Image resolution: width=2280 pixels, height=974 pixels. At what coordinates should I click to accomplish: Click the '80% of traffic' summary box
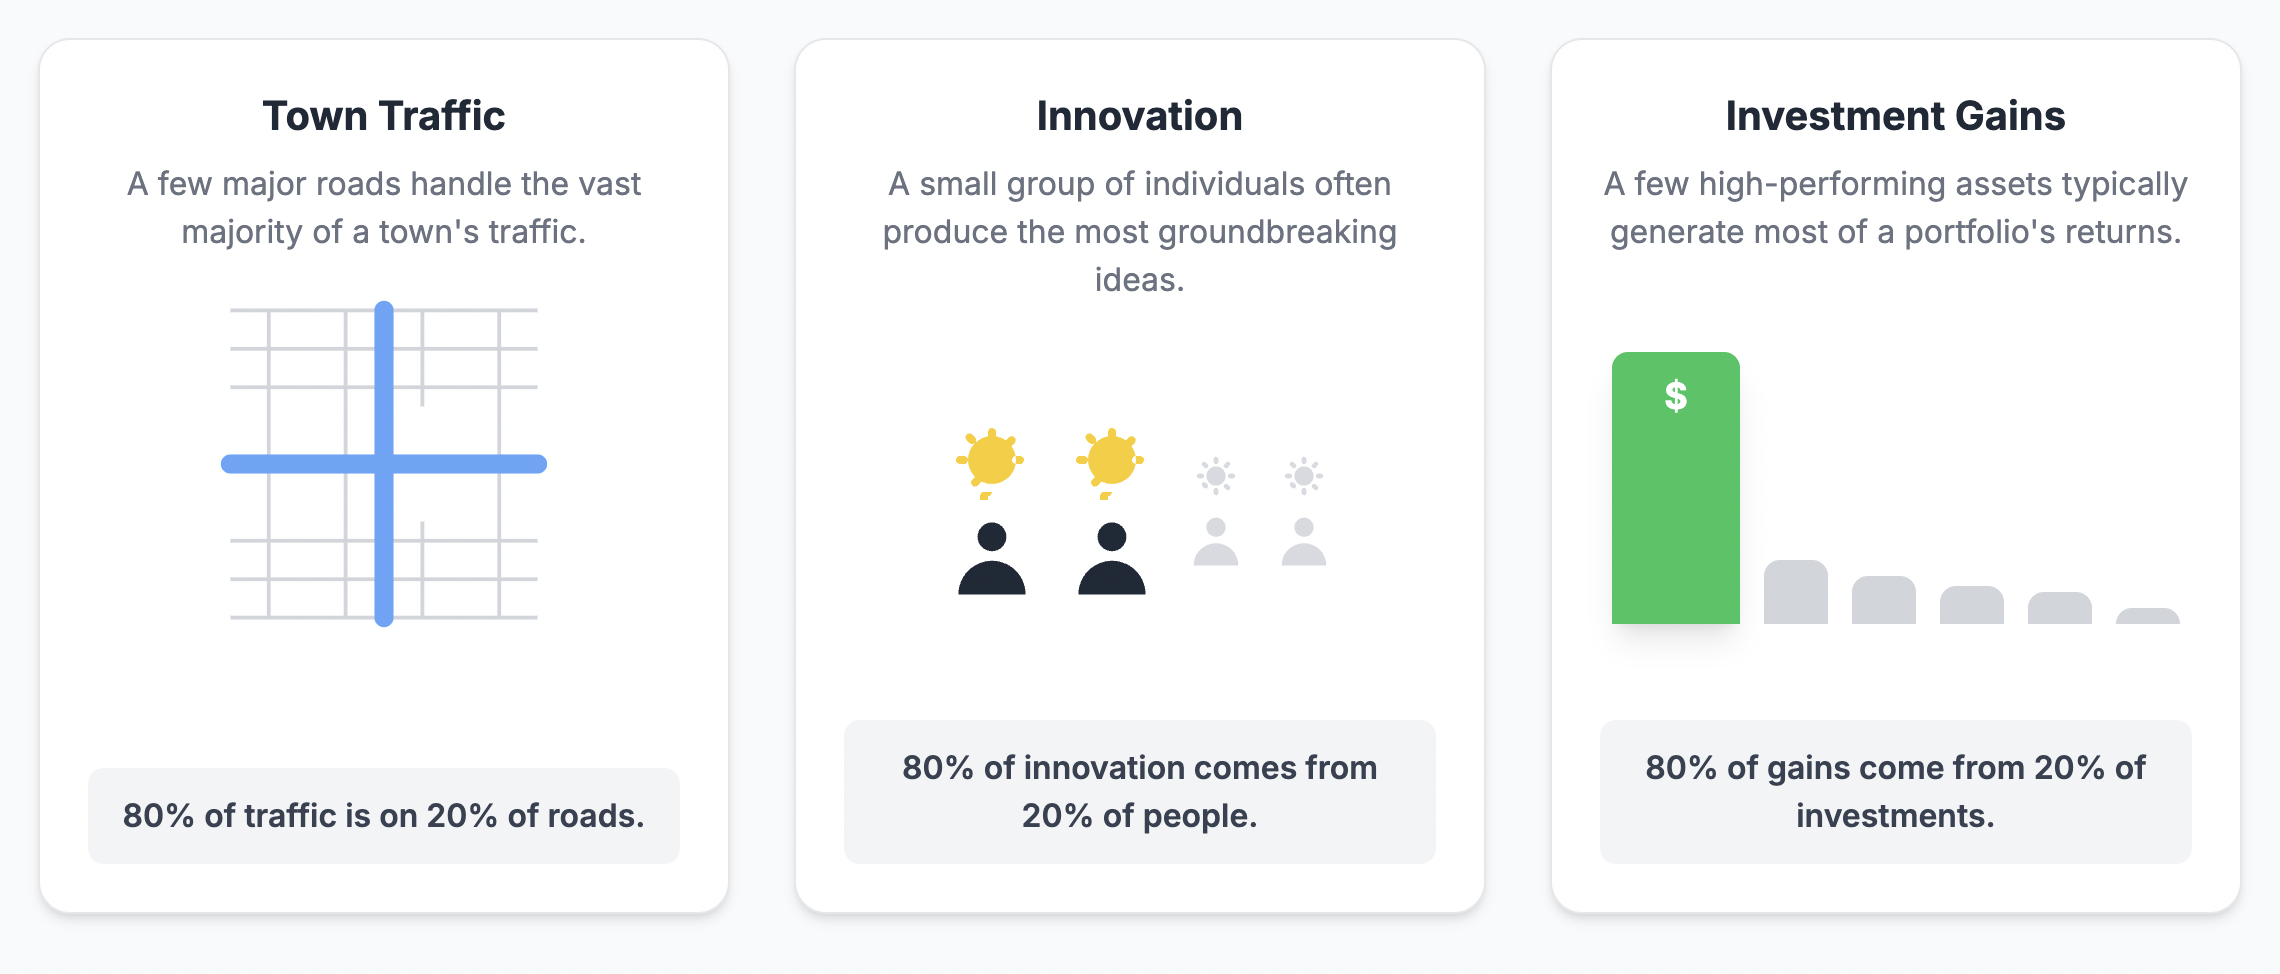pyautogui.click(x=384, y=816)
